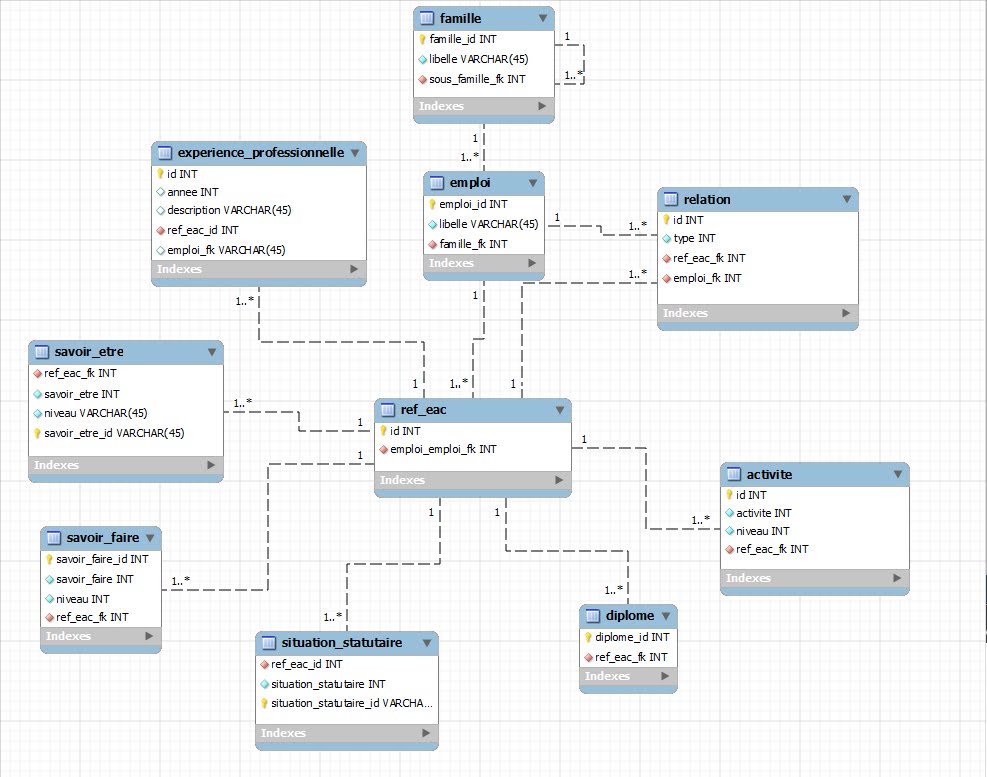
Task: Expand Indexes in the diplome table
Action: click(665, 676)
